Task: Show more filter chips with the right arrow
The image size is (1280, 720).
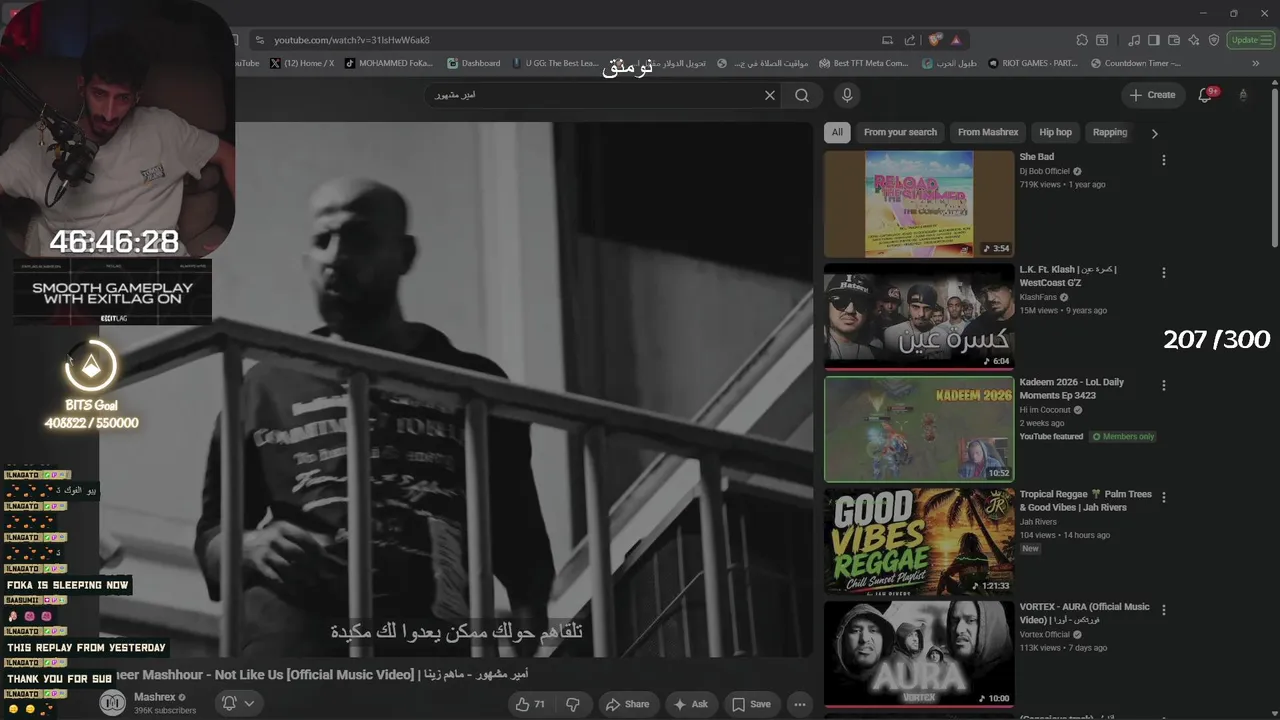Action: [x=1154, y=133]
